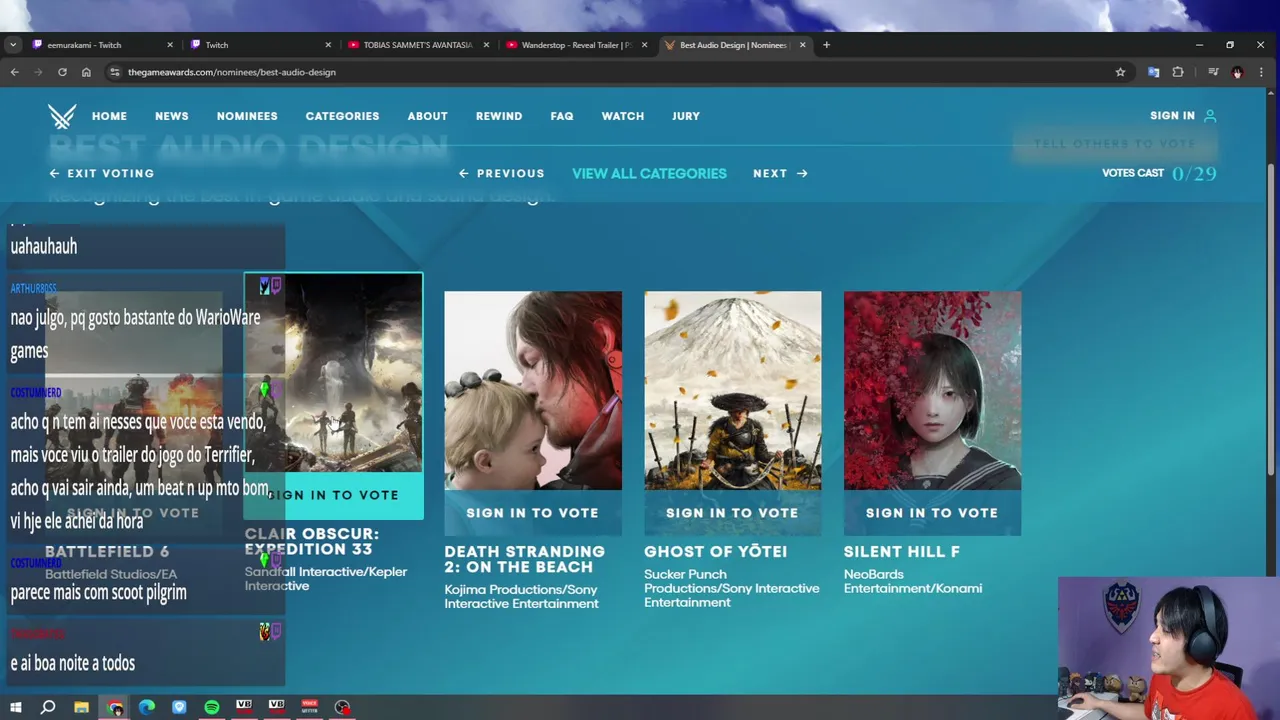
Task: Open the NOMINEES menu item
Action: point(247,116)
